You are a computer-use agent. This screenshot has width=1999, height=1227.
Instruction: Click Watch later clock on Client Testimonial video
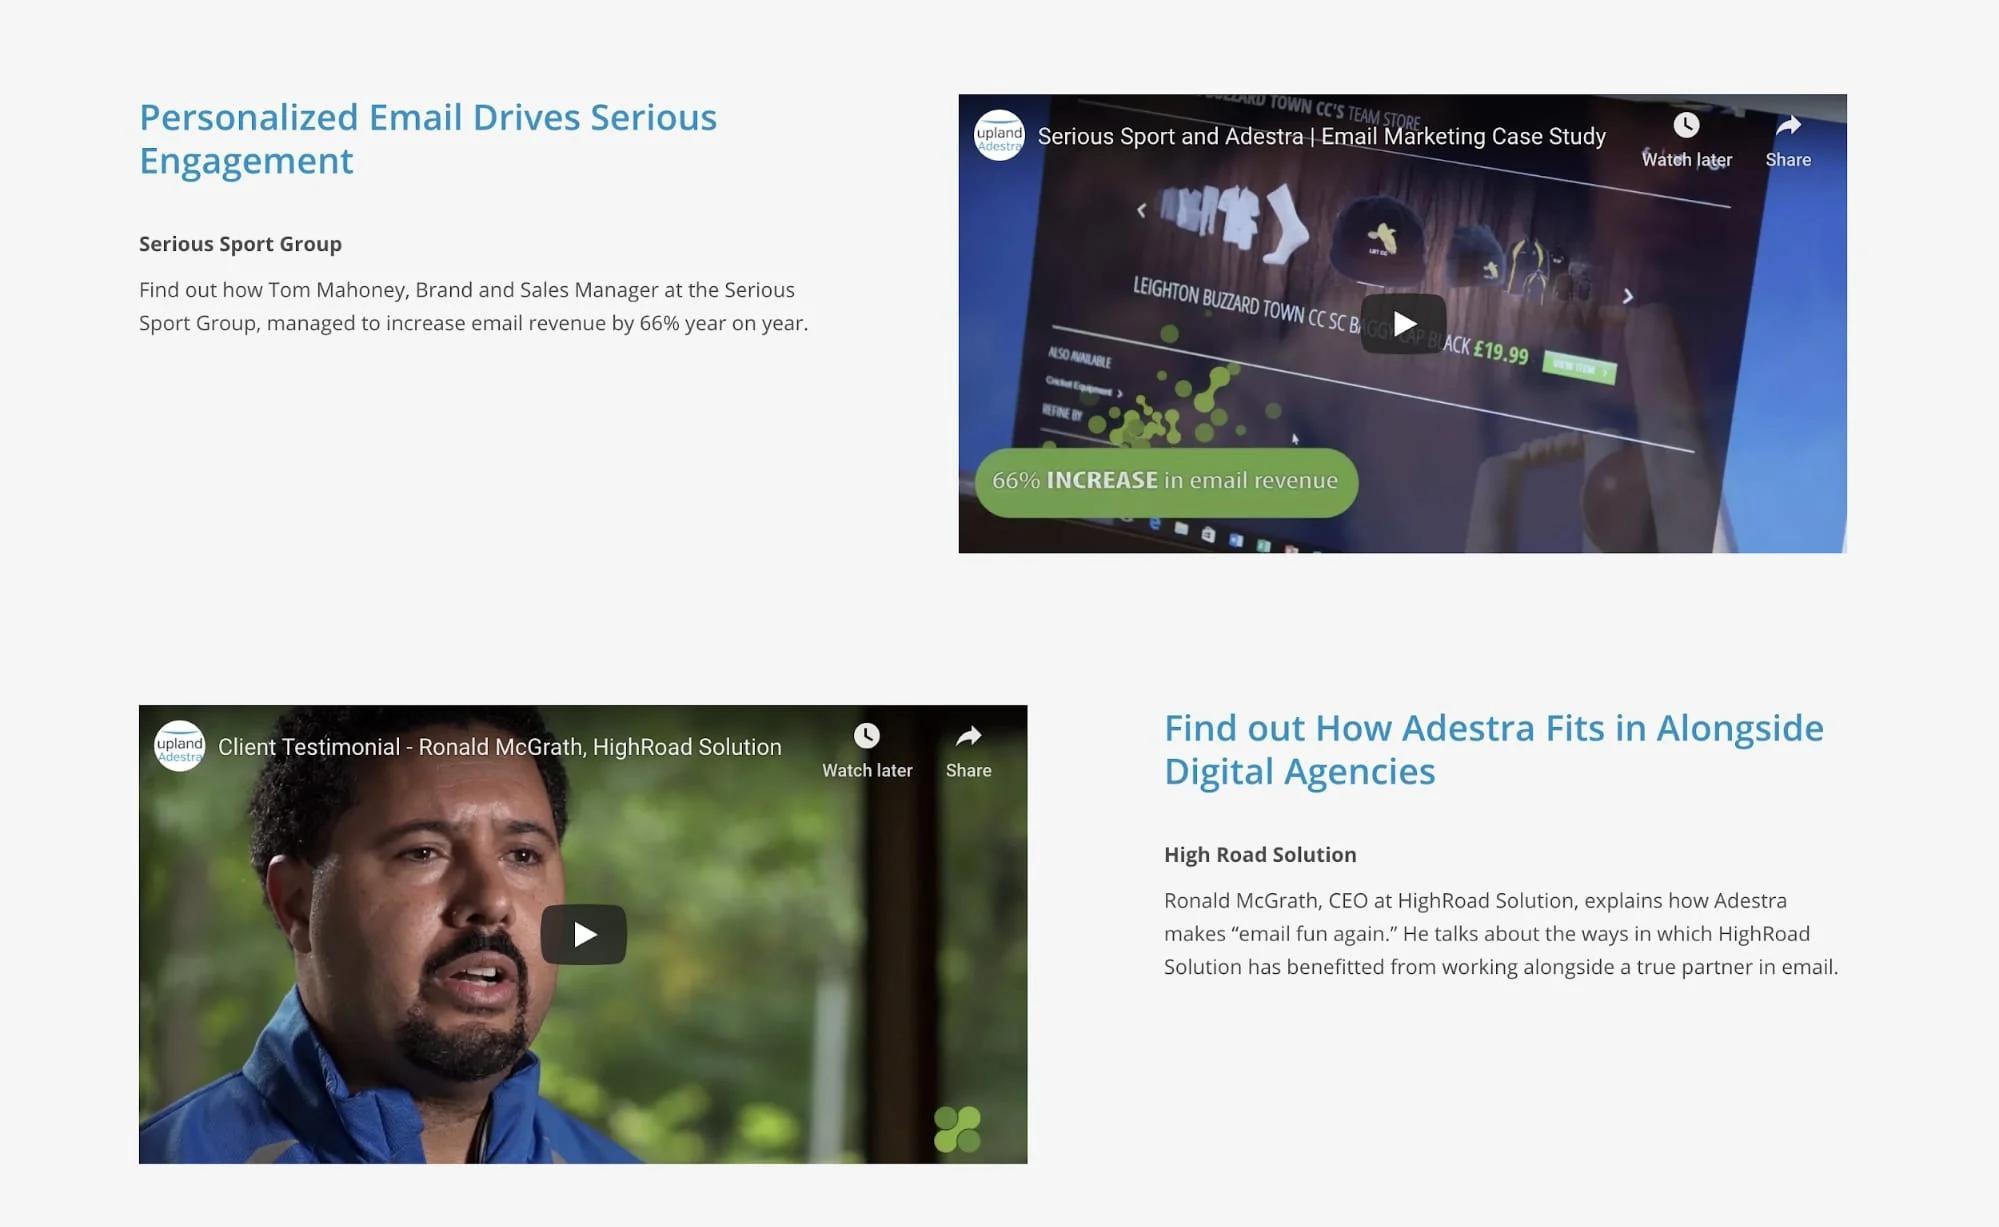point(866,737)
